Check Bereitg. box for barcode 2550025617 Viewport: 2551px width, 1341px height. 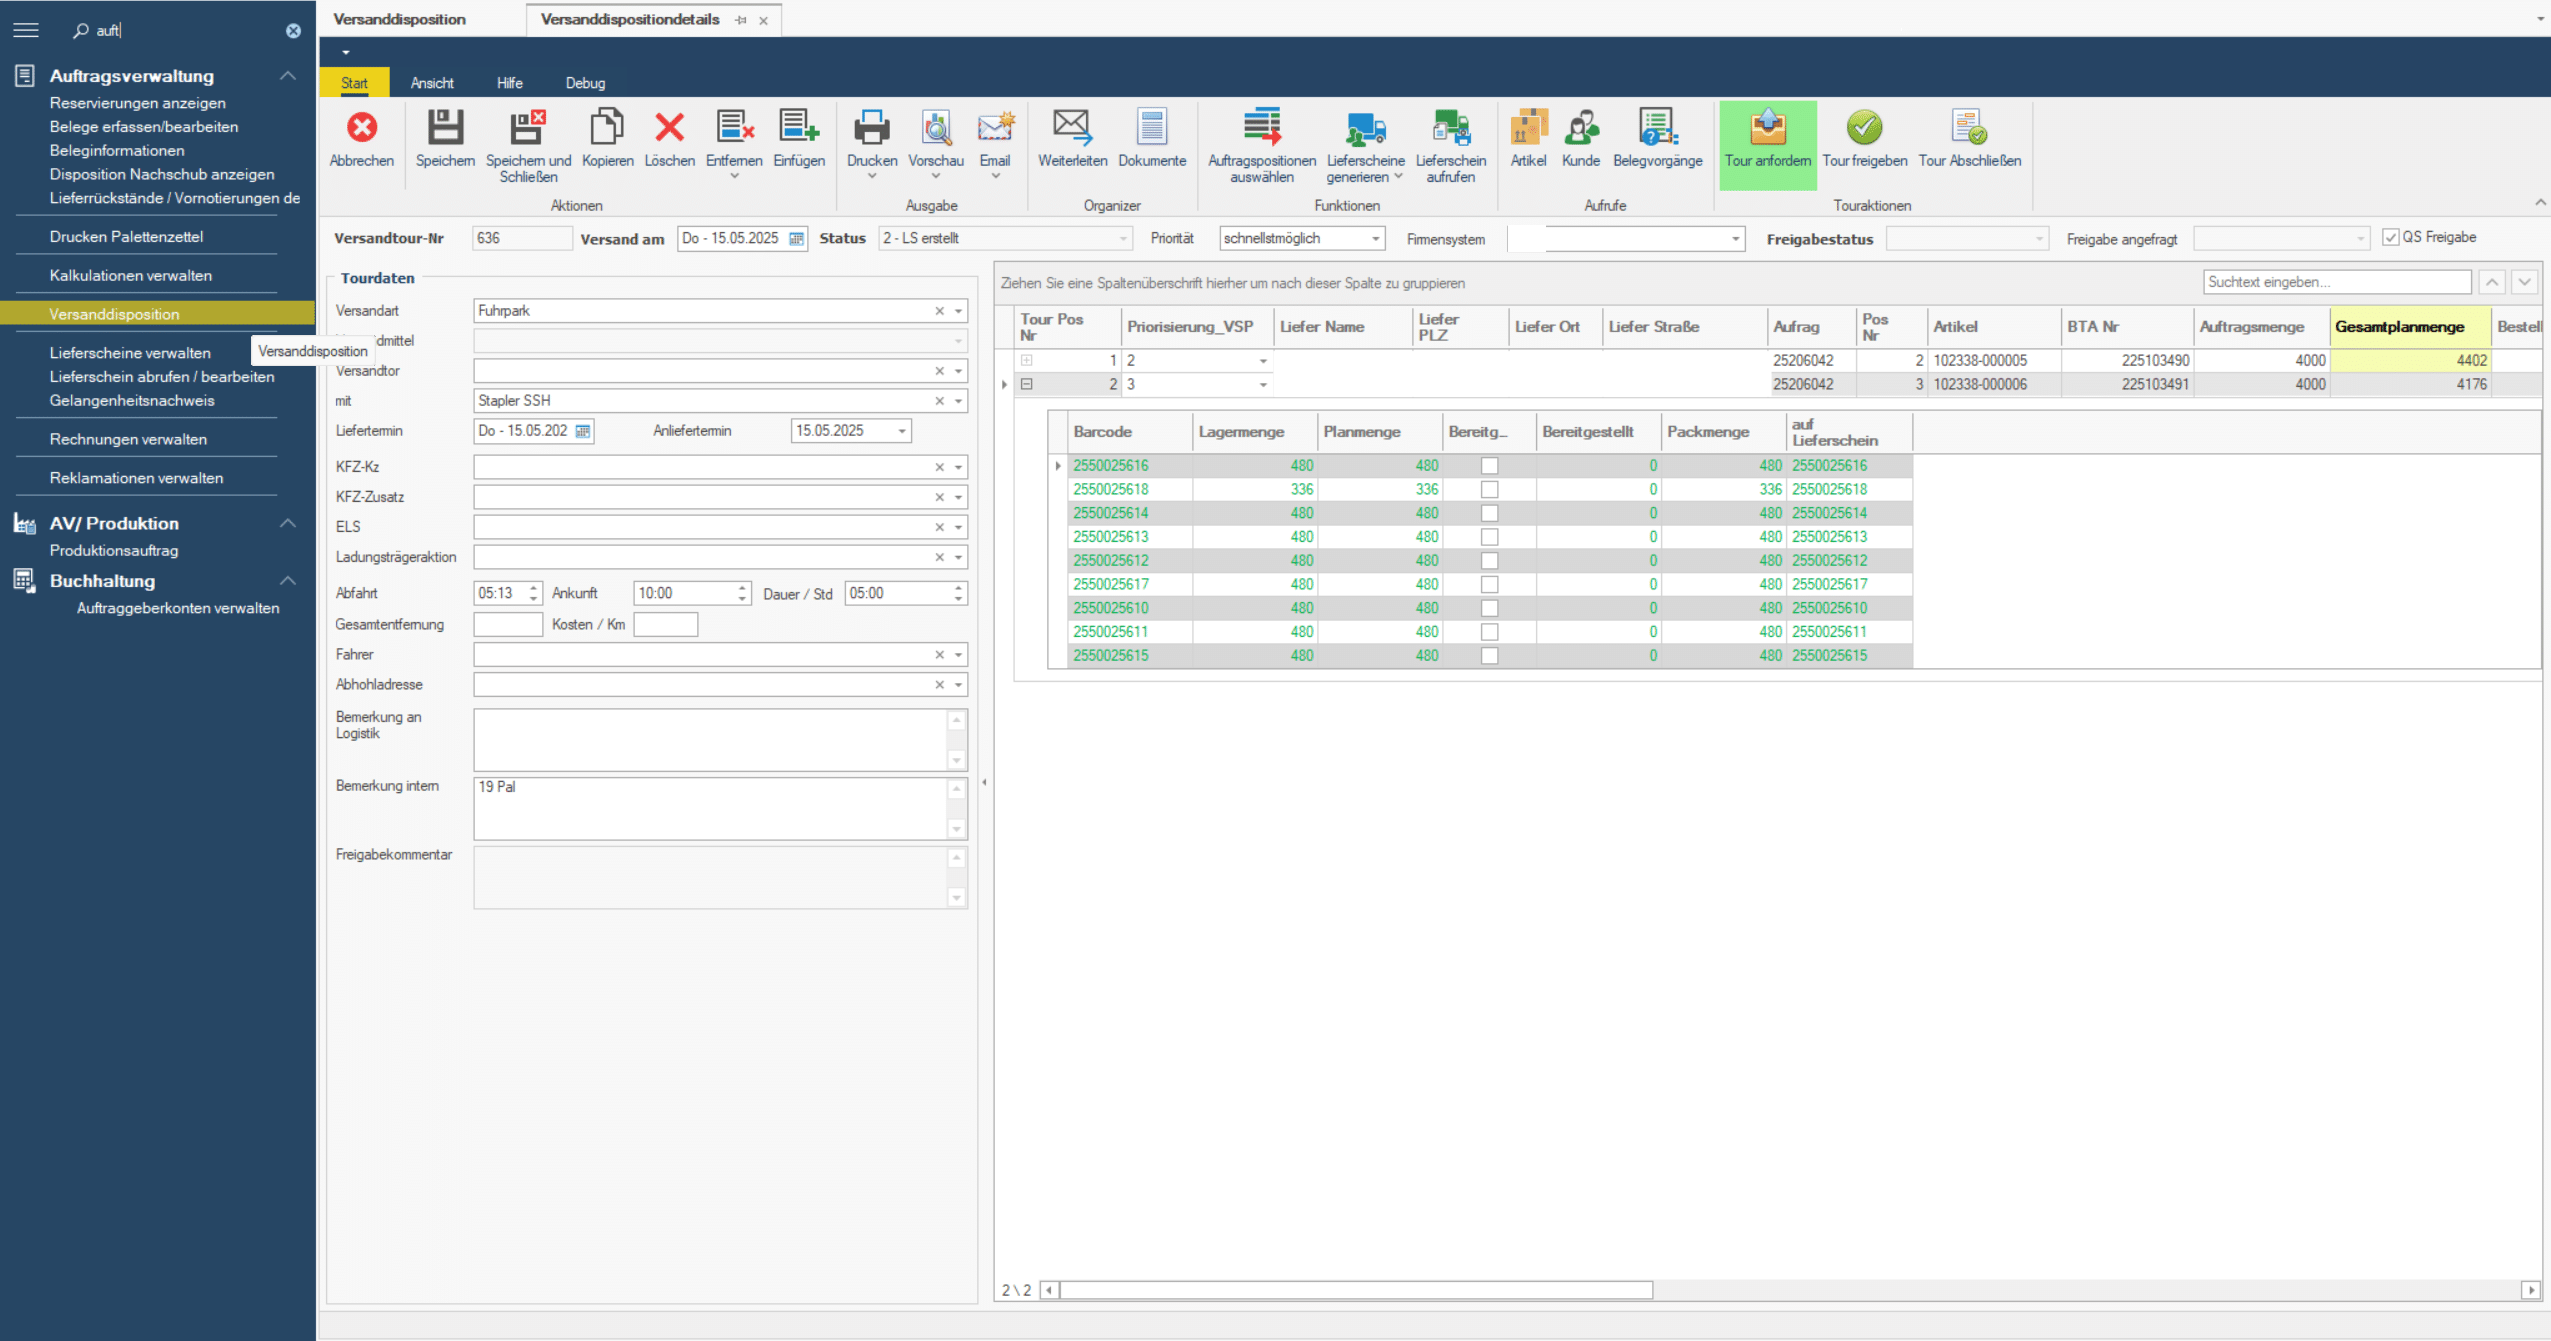point(1489,584)
